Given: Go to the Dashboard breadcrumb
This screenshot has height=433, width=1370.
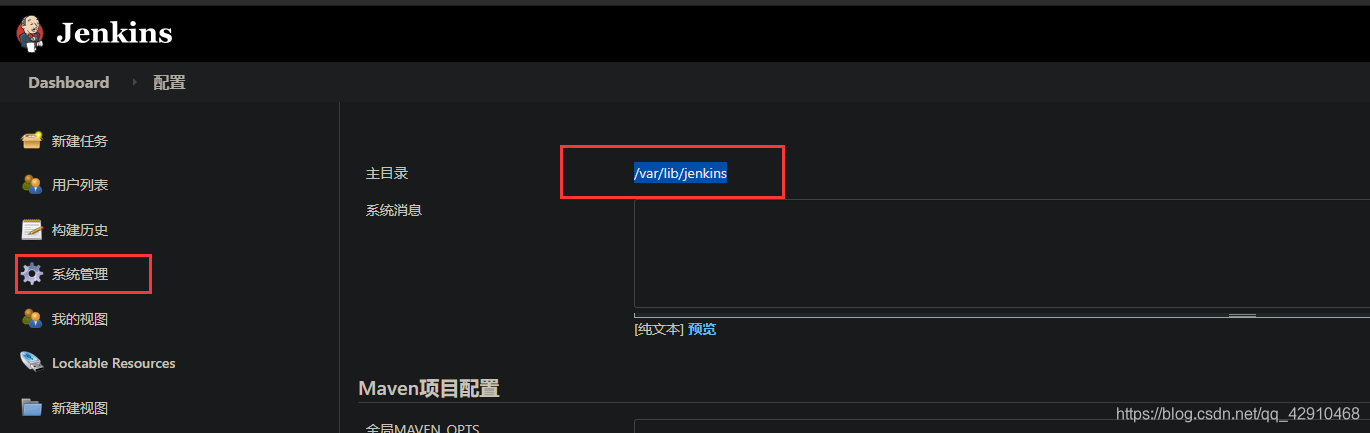Looking at the screenshot, I should [x=68, y=82].
